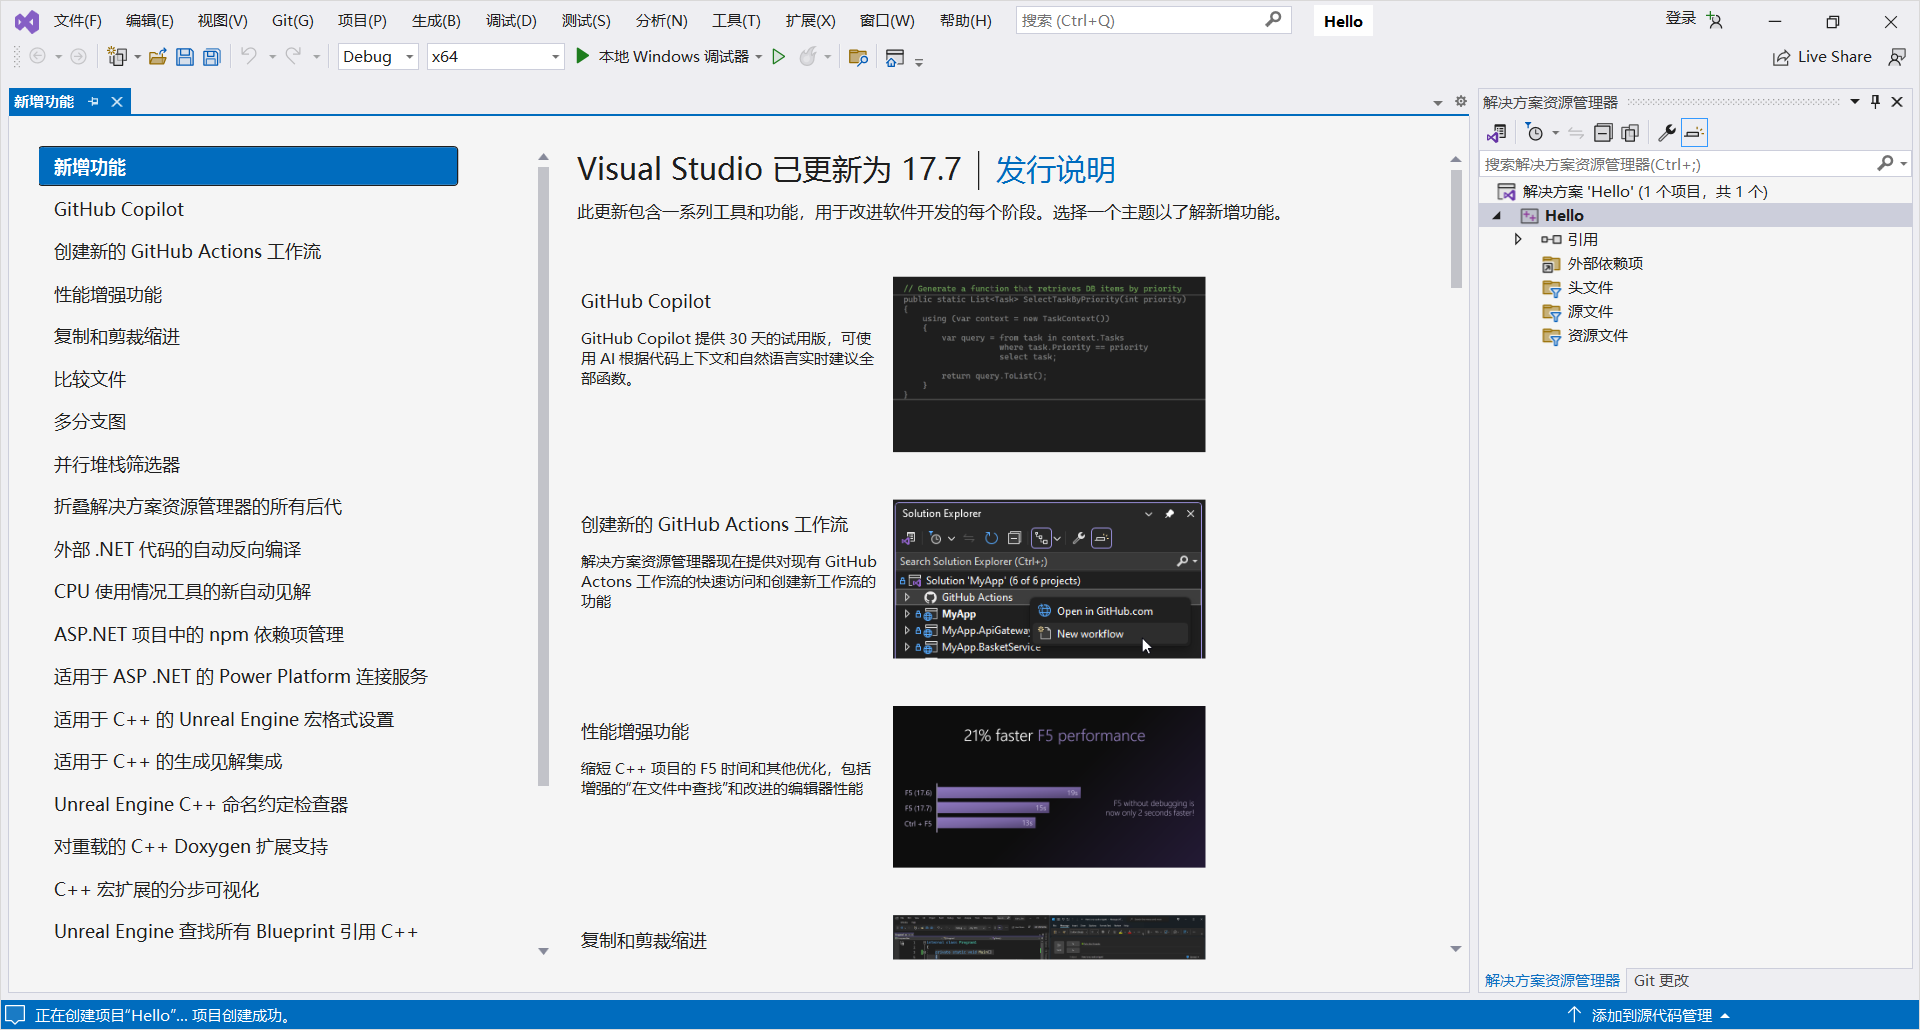Switch to the Git 更改 tab
1920x1030 pixels.
pos(1660,980)
